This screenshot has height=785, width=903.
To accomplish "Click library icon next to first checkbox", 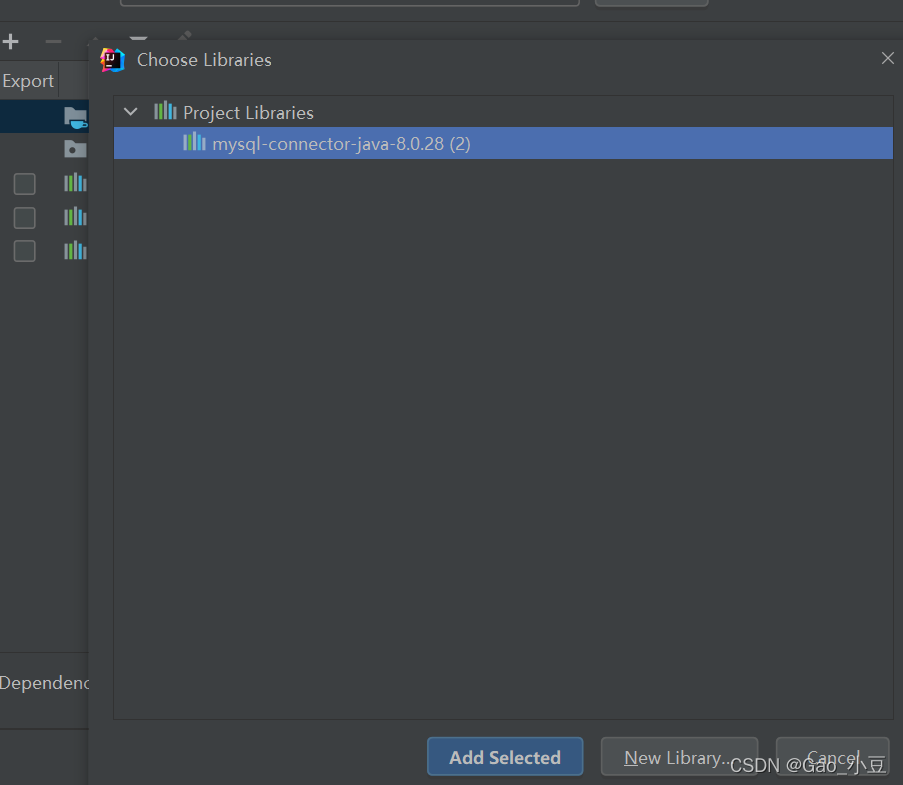I will coord(75,183).
